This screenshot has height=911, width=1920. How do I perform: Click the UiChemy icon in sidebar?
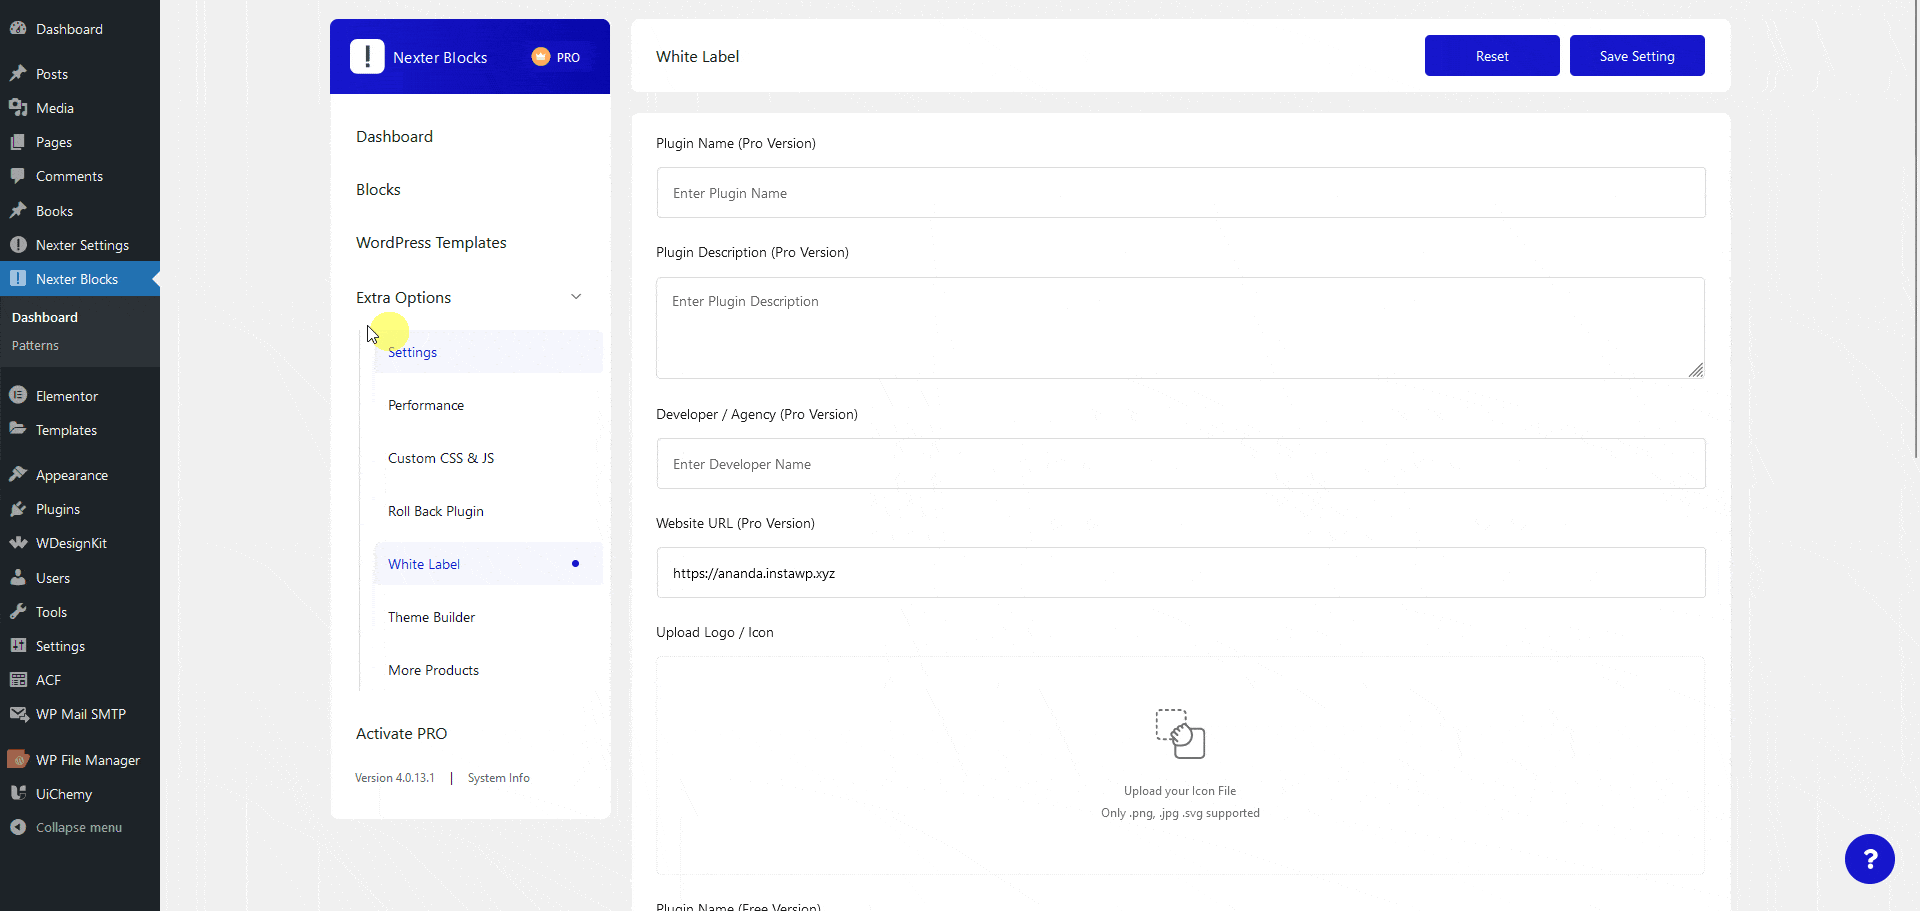[x=18, y=794]
